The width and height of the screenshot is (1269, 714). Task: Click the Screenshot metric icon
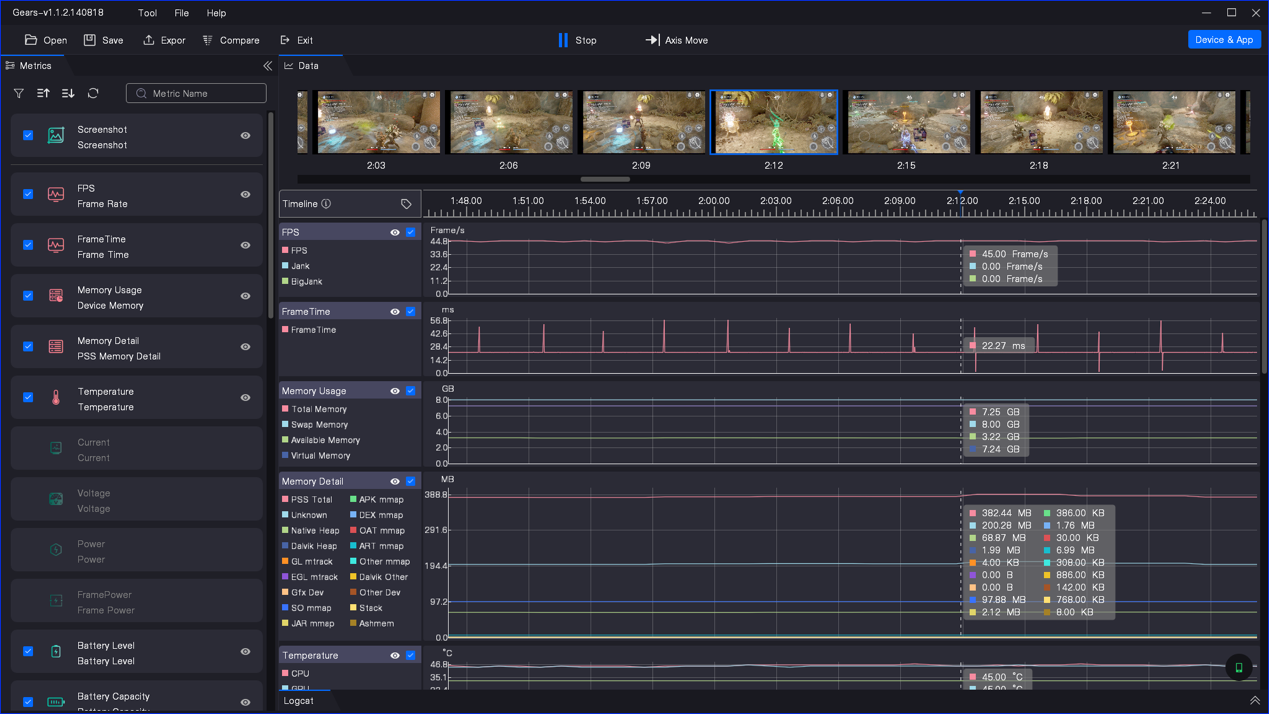click(x=56, y=136)
